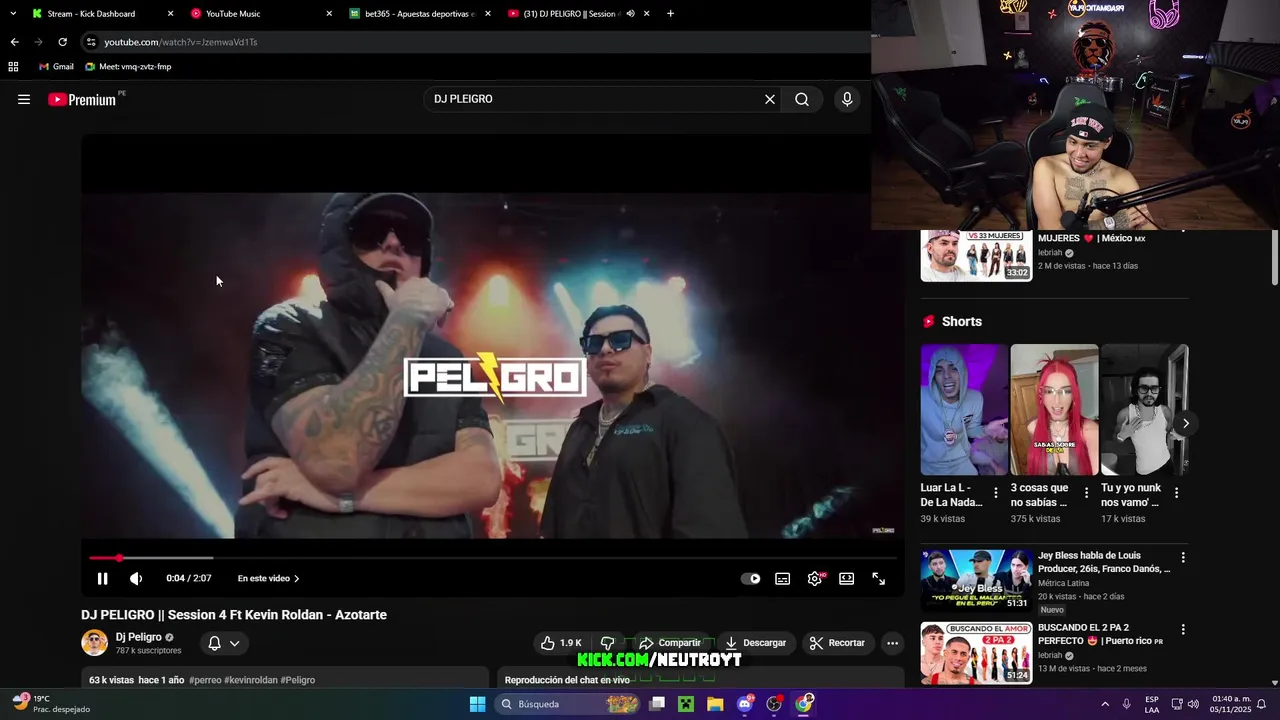The width and height of the screenshot is (1280, 720).
Task: Open the Dj Peligro channel name link
Action: [x=139, y=637]
